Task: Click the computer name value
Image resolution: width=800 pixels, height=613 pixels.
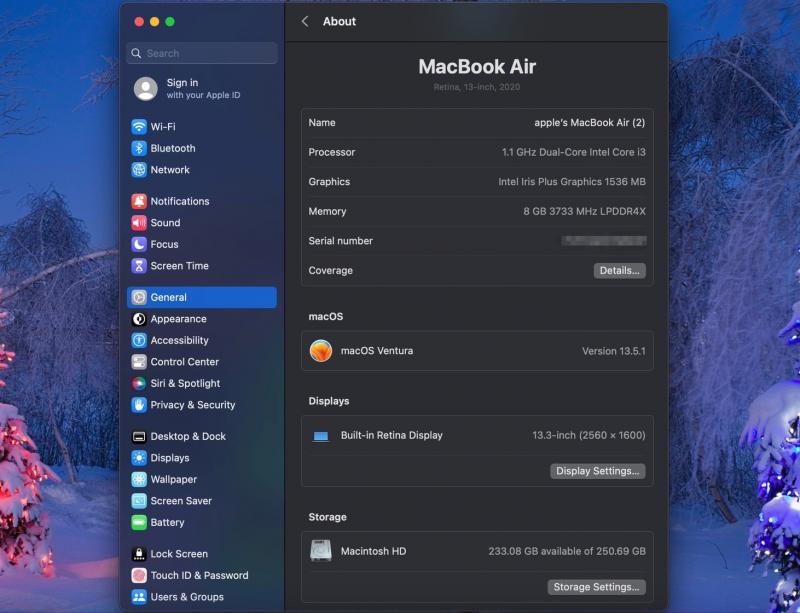Action: pos(589,122)
